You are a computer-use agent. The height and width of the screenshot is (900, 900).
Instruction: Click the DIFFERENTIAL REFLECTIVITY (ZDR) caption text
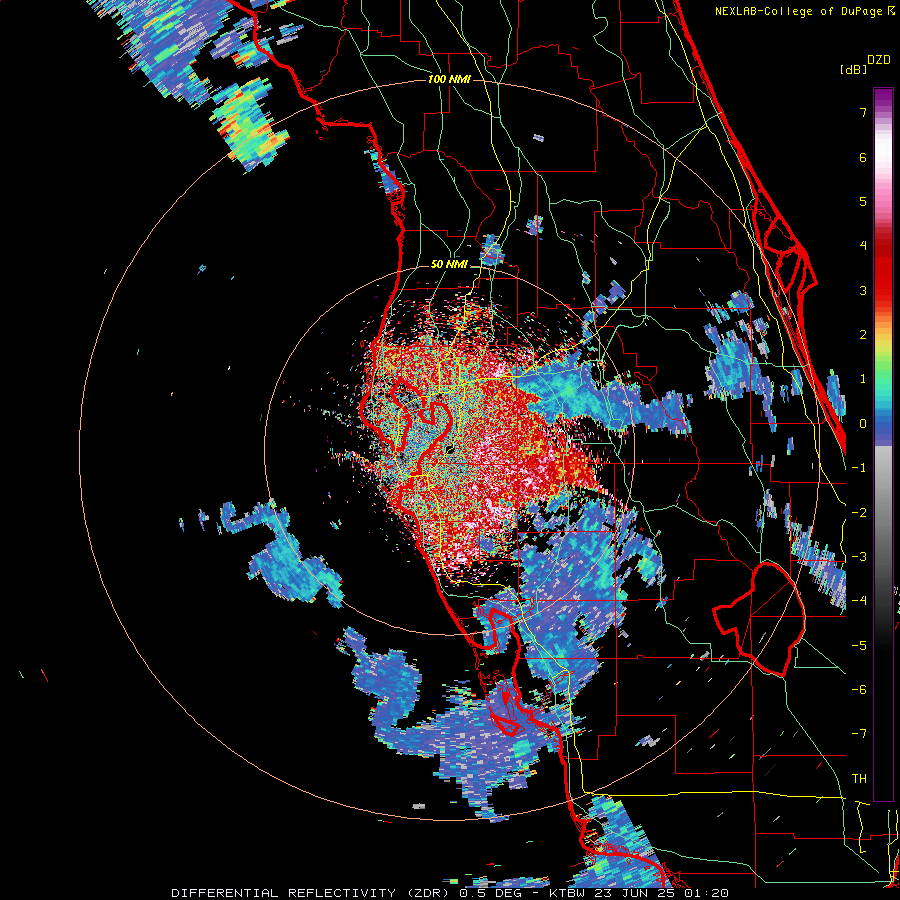pyautogui.click(x=312, y=893)
